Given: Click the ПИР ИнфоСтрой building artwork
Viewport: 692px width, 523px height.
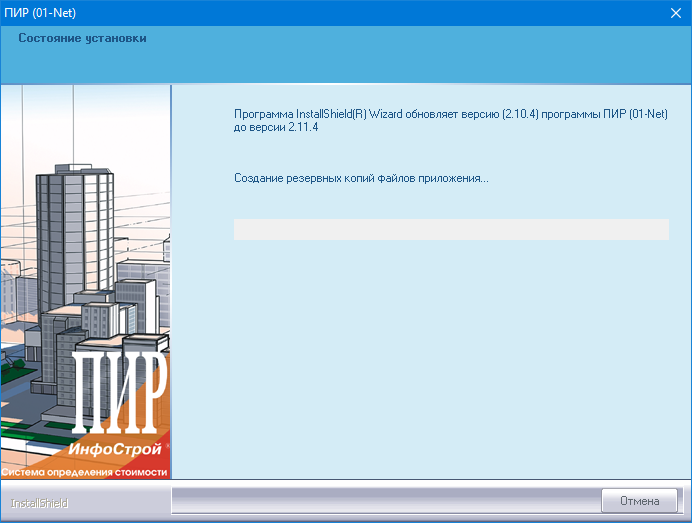Looking at the screenshot, I should click(x=86, y=282).
